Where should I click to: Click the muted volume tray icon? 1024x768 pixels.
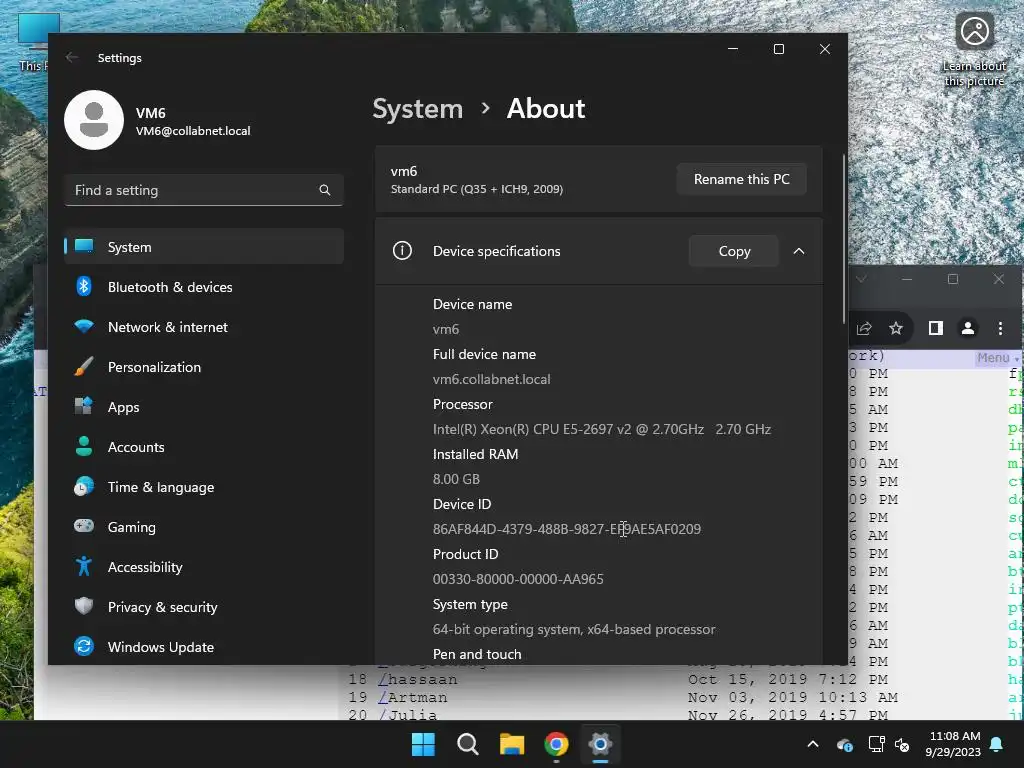tap(902, 744)
